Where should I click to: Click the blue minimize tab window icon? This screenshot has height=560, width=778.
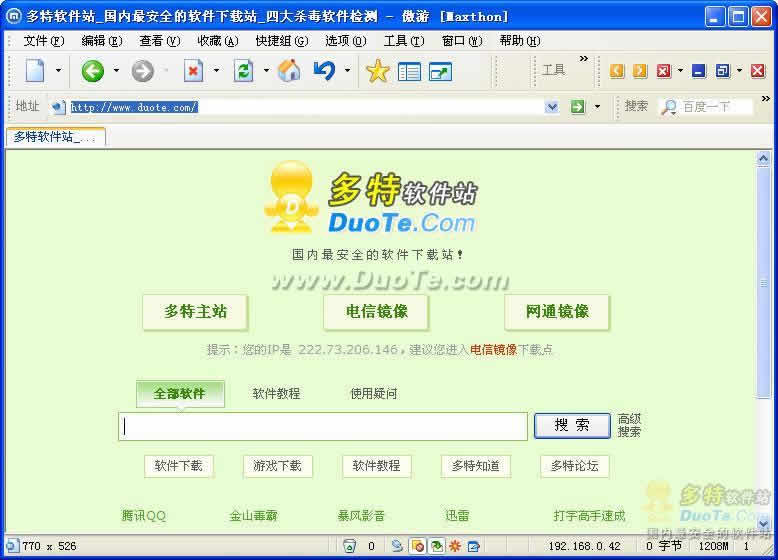[699, 71]
